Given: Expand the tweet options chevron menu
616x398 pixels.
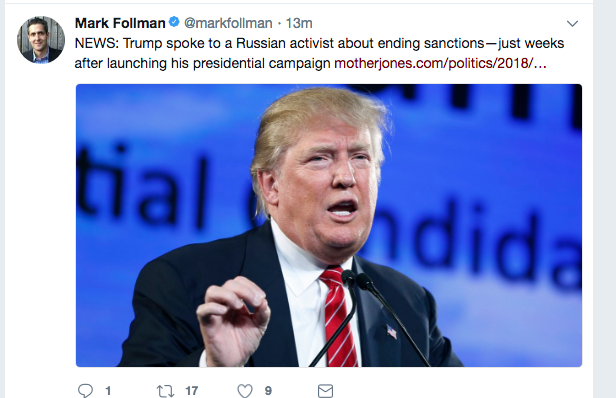Looking at the screenshot, I should [572, 24].
